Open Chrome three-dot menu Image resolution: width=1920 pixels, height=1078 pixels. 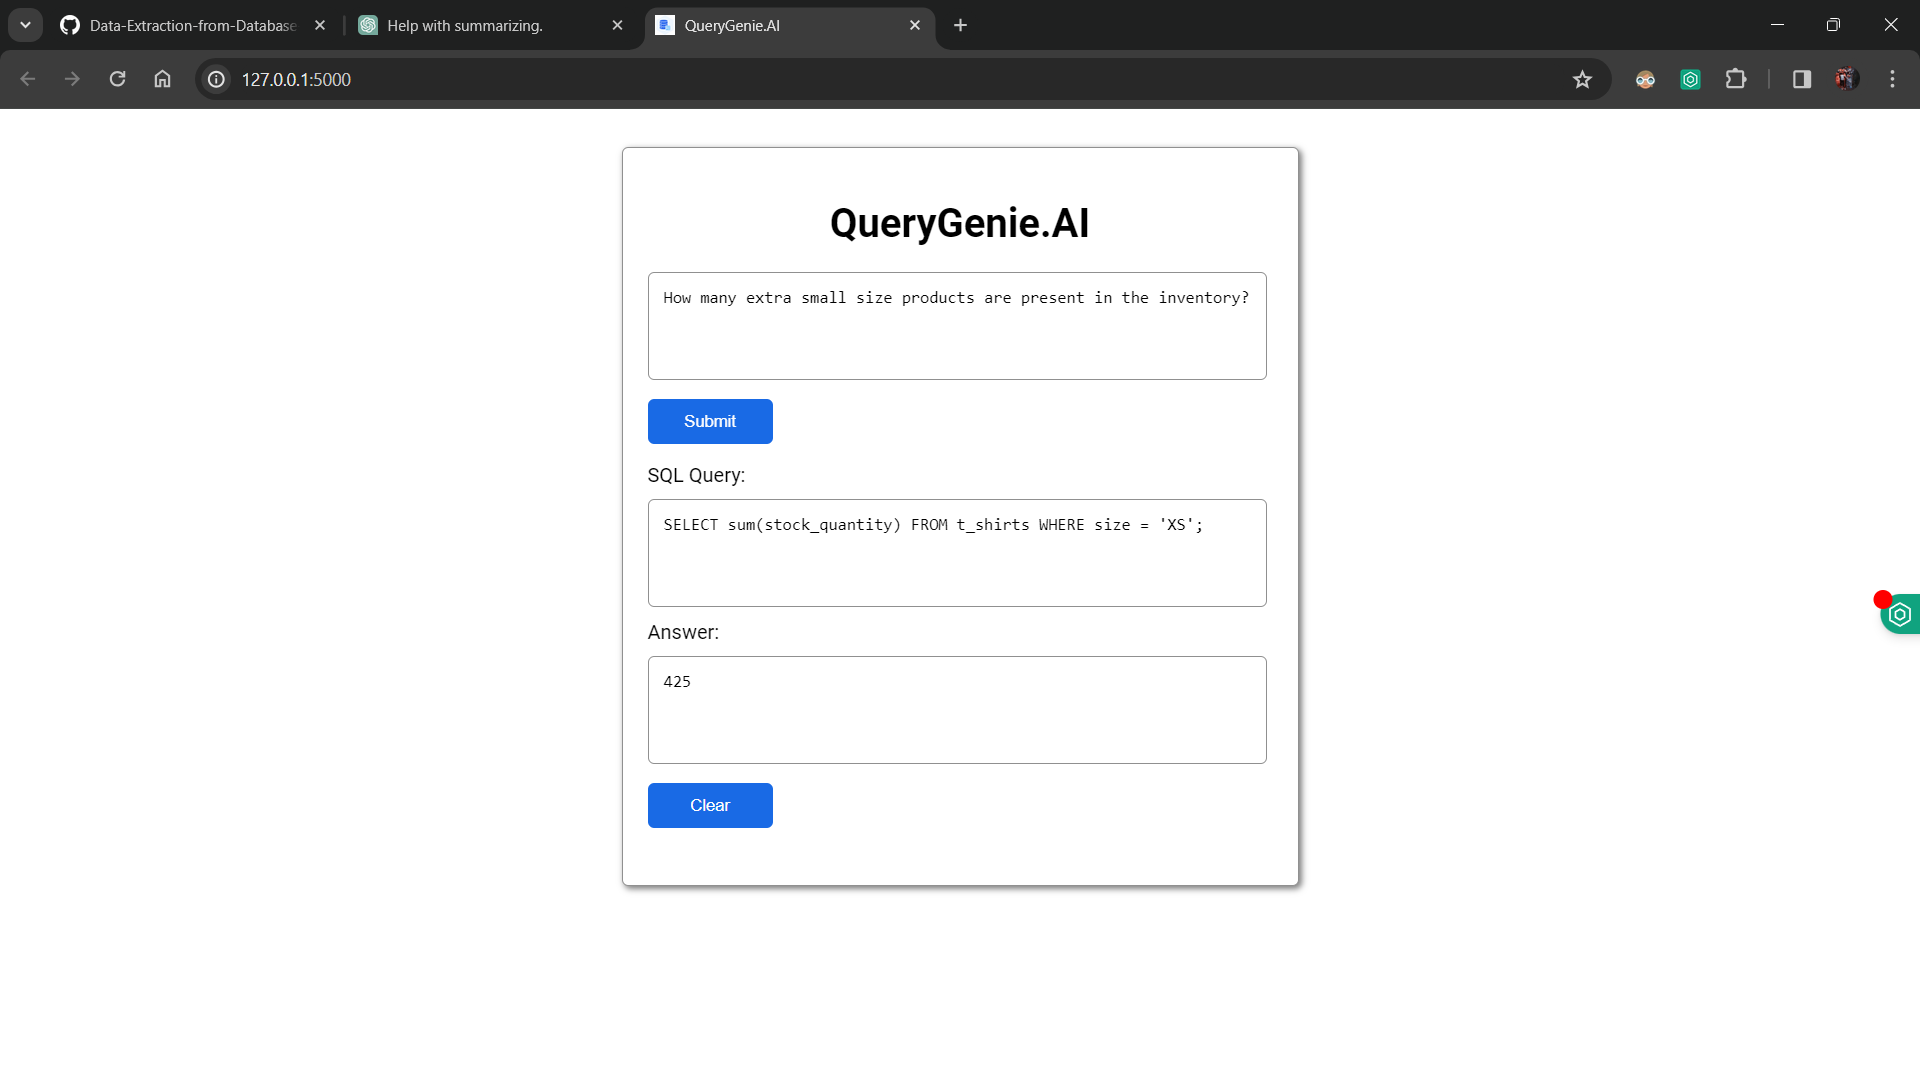point(1892,79)
